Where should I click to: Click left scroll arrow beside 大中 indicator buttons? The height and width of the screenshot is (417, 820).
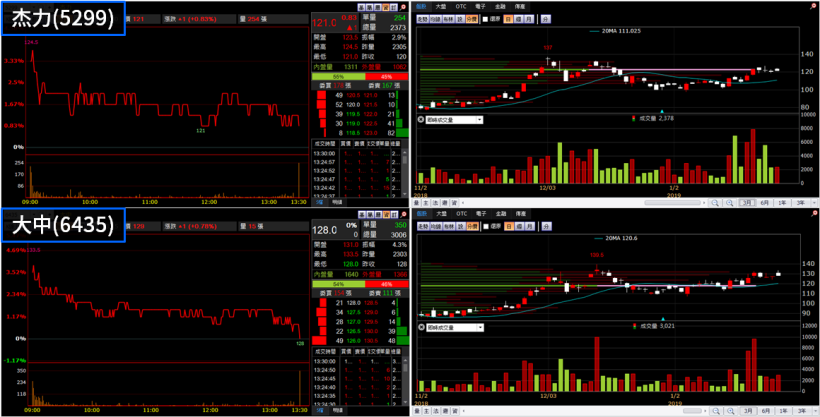[463, 411]
